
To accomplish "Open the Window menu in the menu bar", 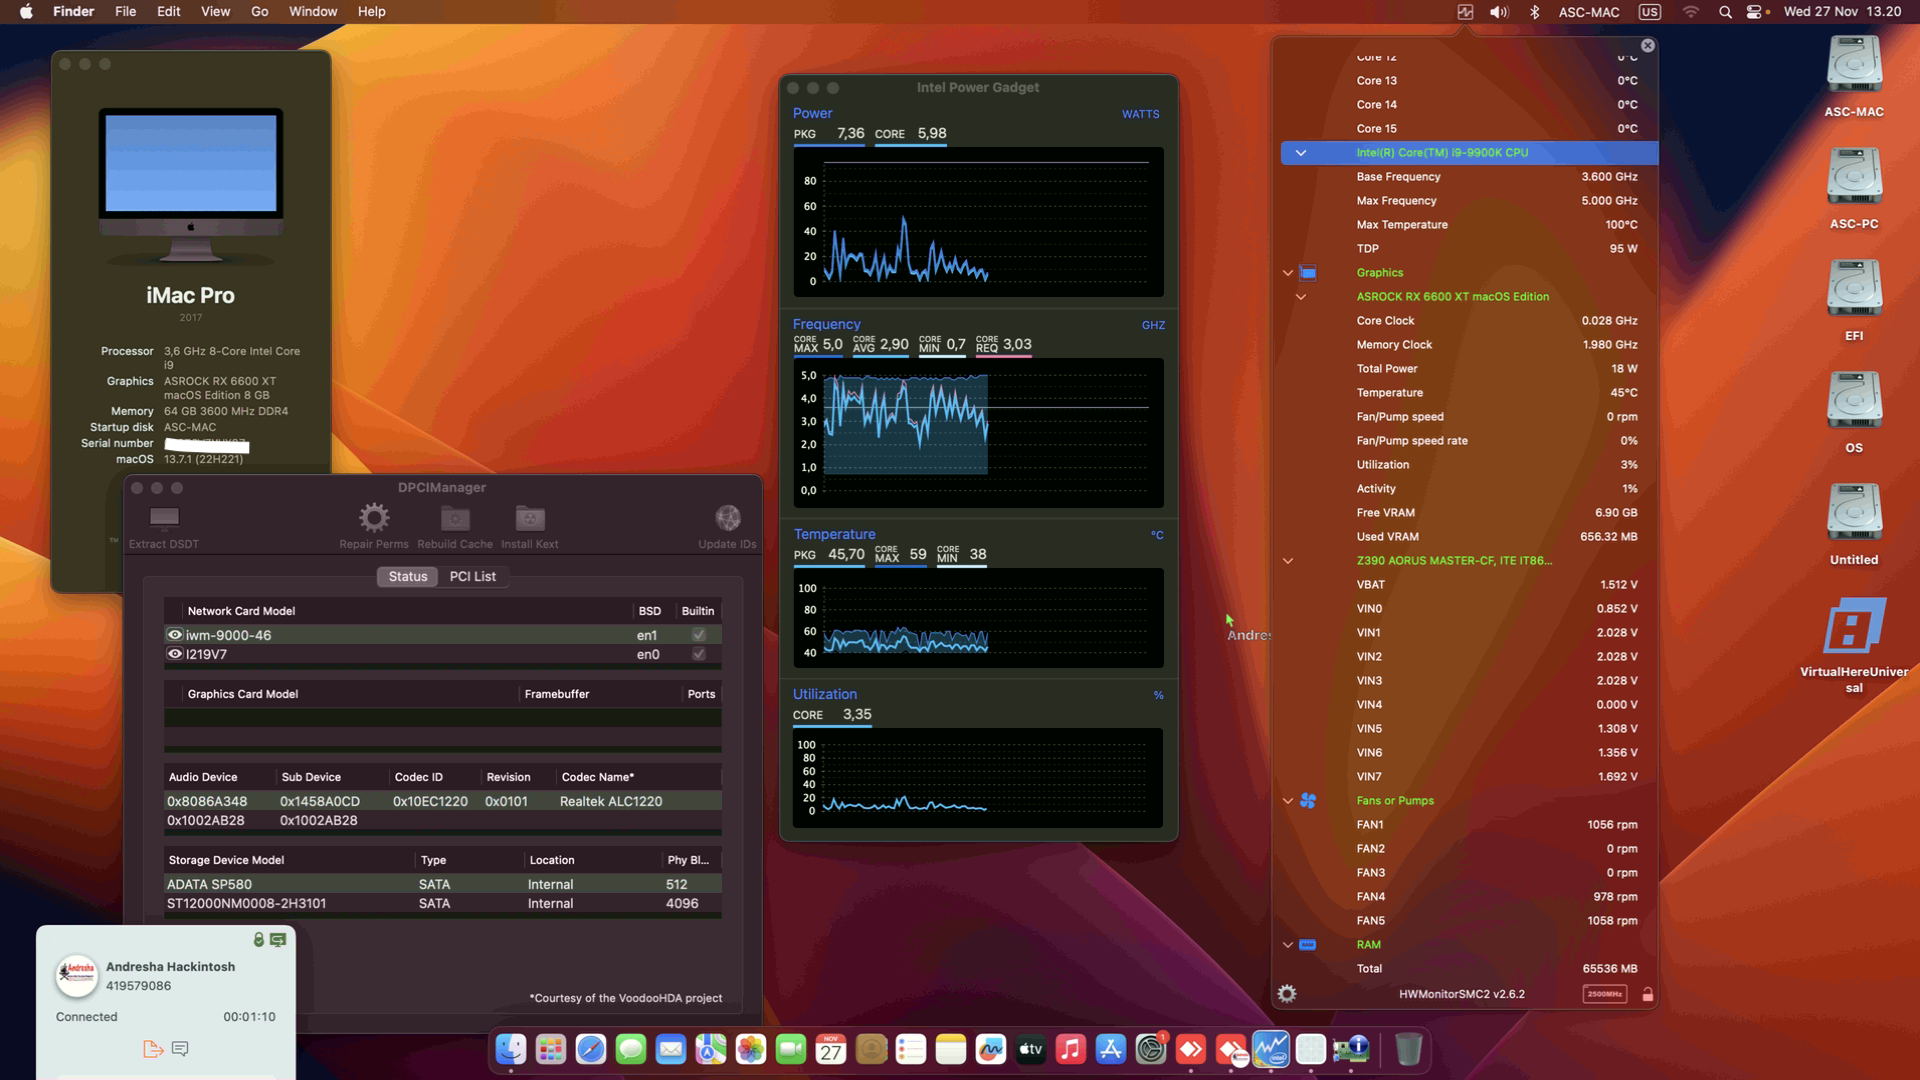I will pyautogui.click(x=312, y=11).
